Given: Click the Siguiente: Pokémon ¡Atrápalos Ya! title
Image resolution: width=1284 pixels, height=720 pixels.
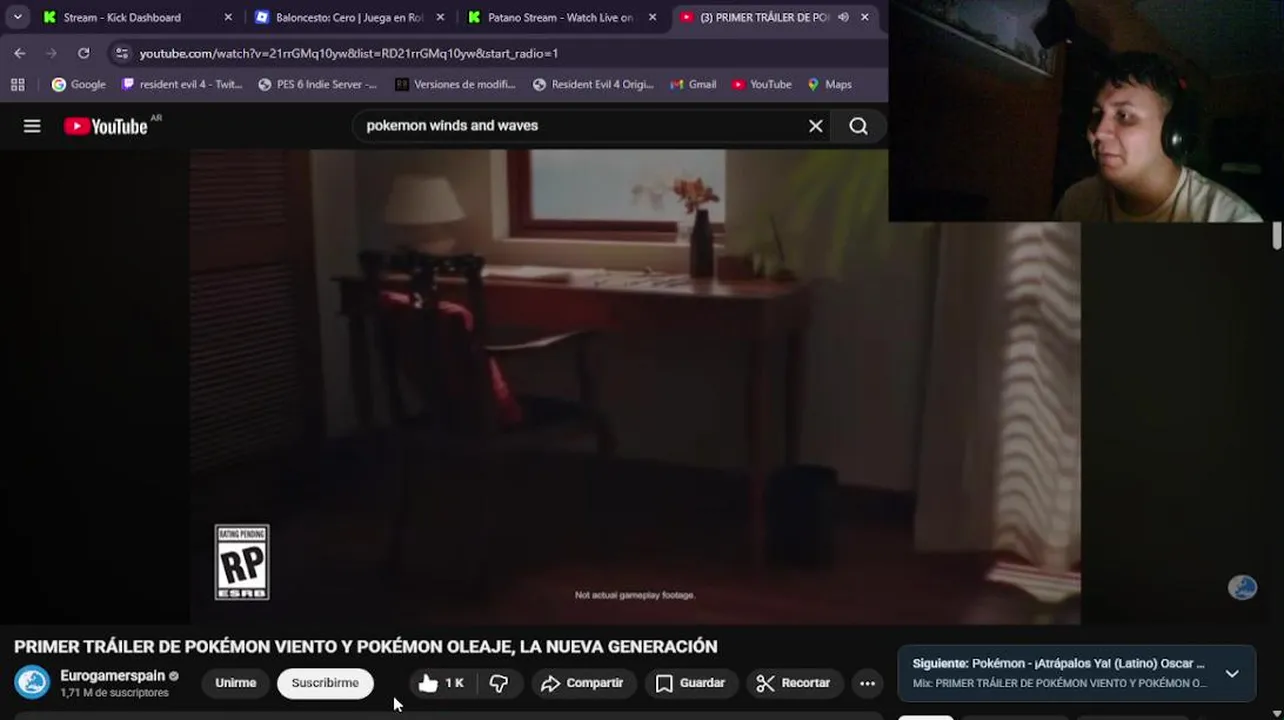Looking at the screenshot, I should click(x=1058, y=663).
